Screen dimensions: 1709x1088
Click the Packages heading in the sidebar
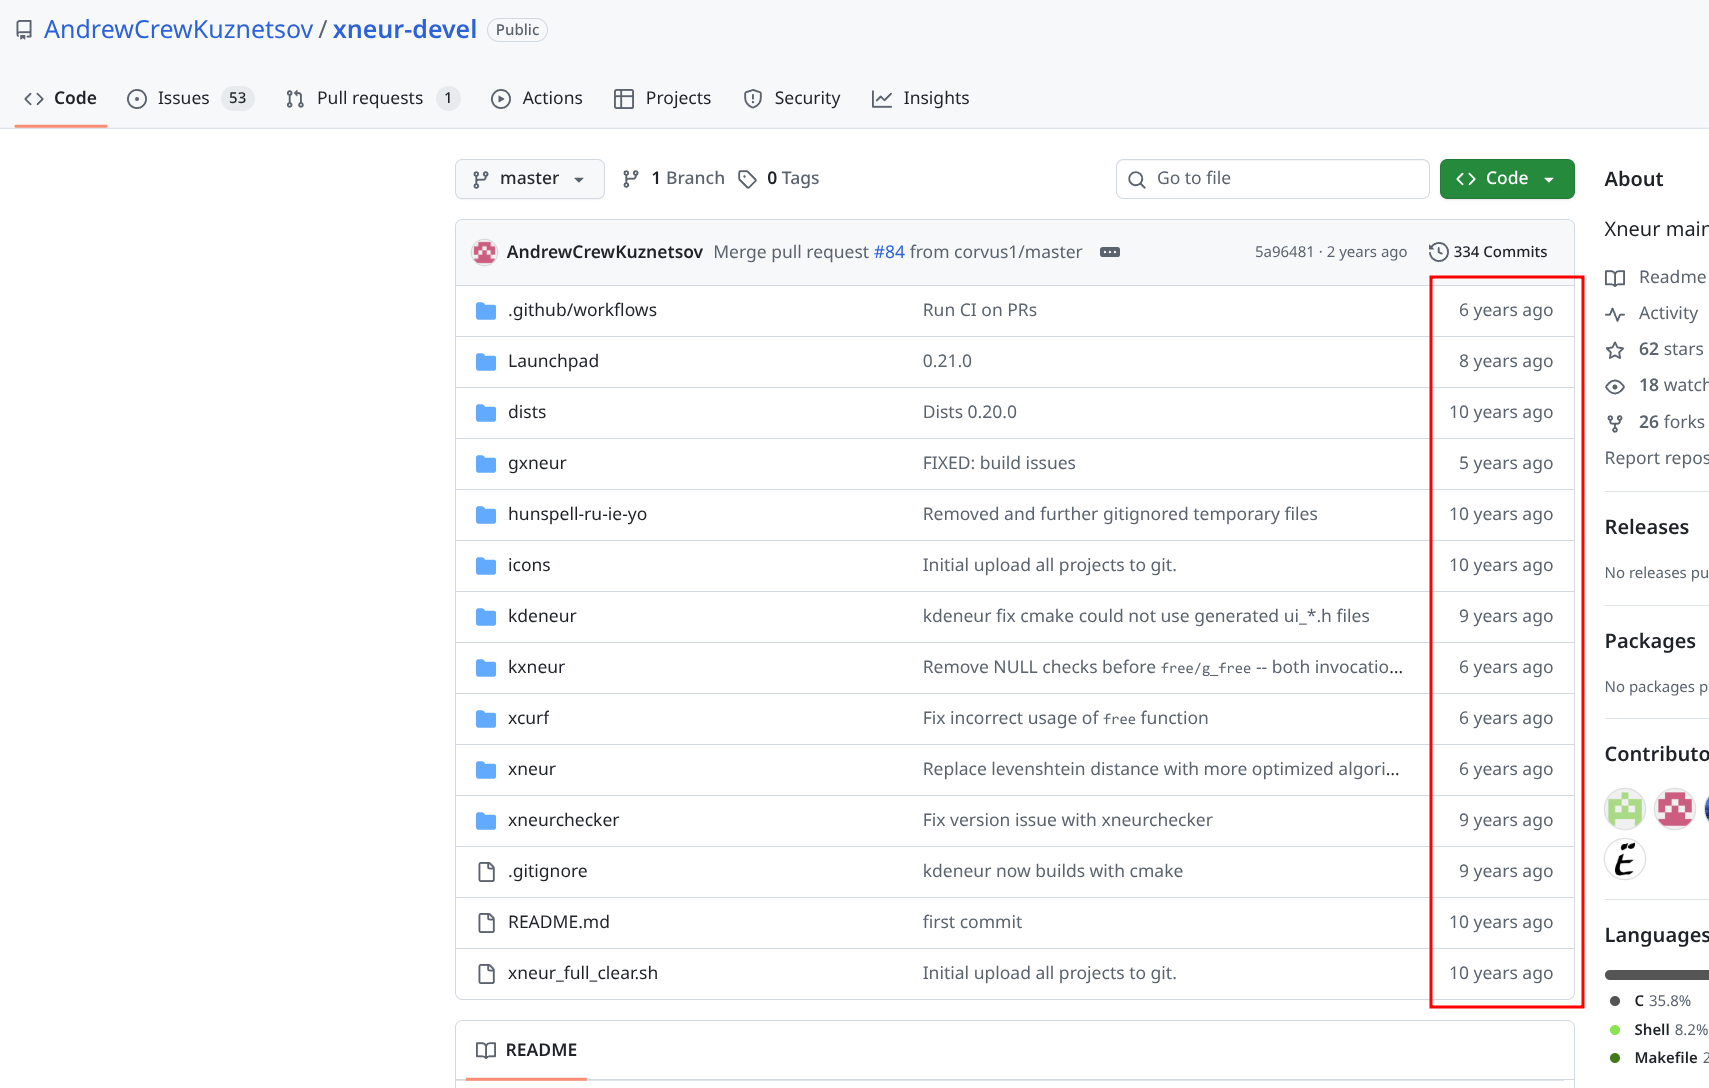coord(1650,641)
